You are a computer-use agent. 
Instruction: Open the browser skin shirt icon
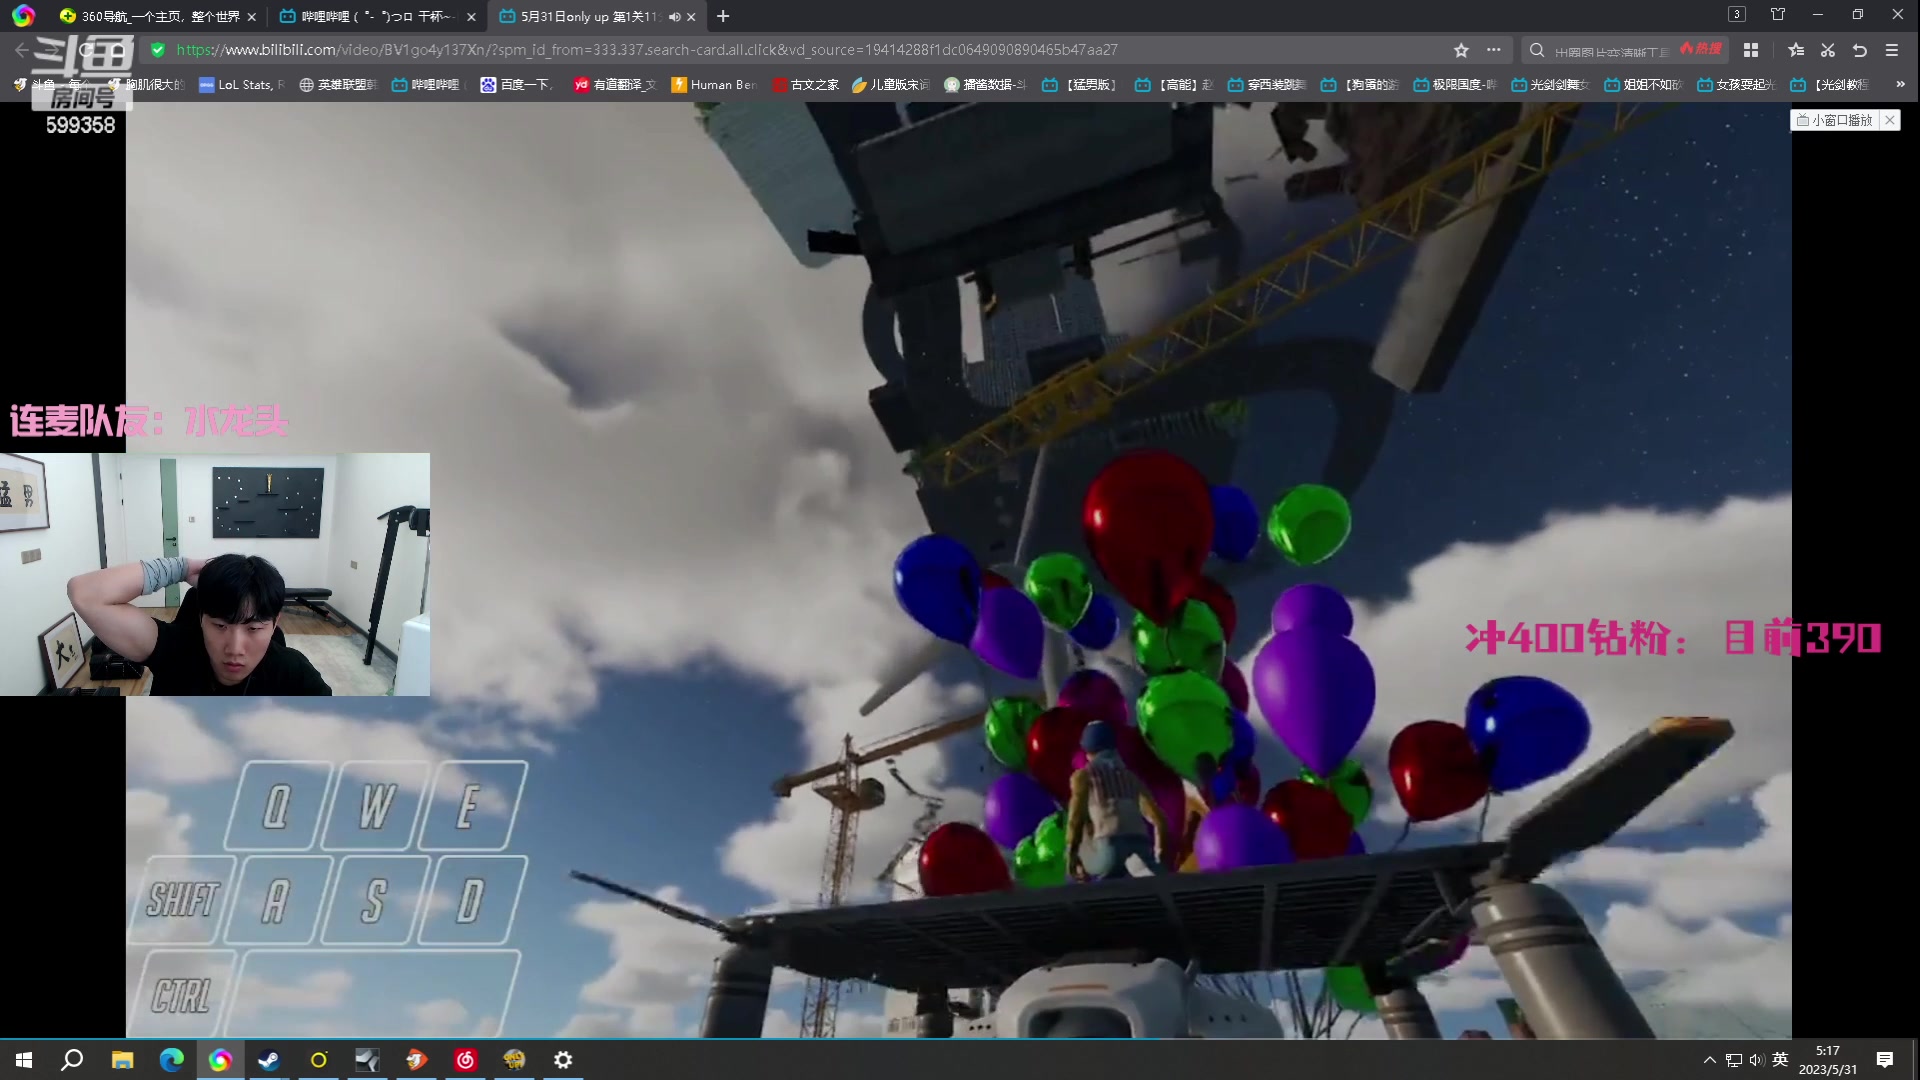click(x=1778, y=15)
